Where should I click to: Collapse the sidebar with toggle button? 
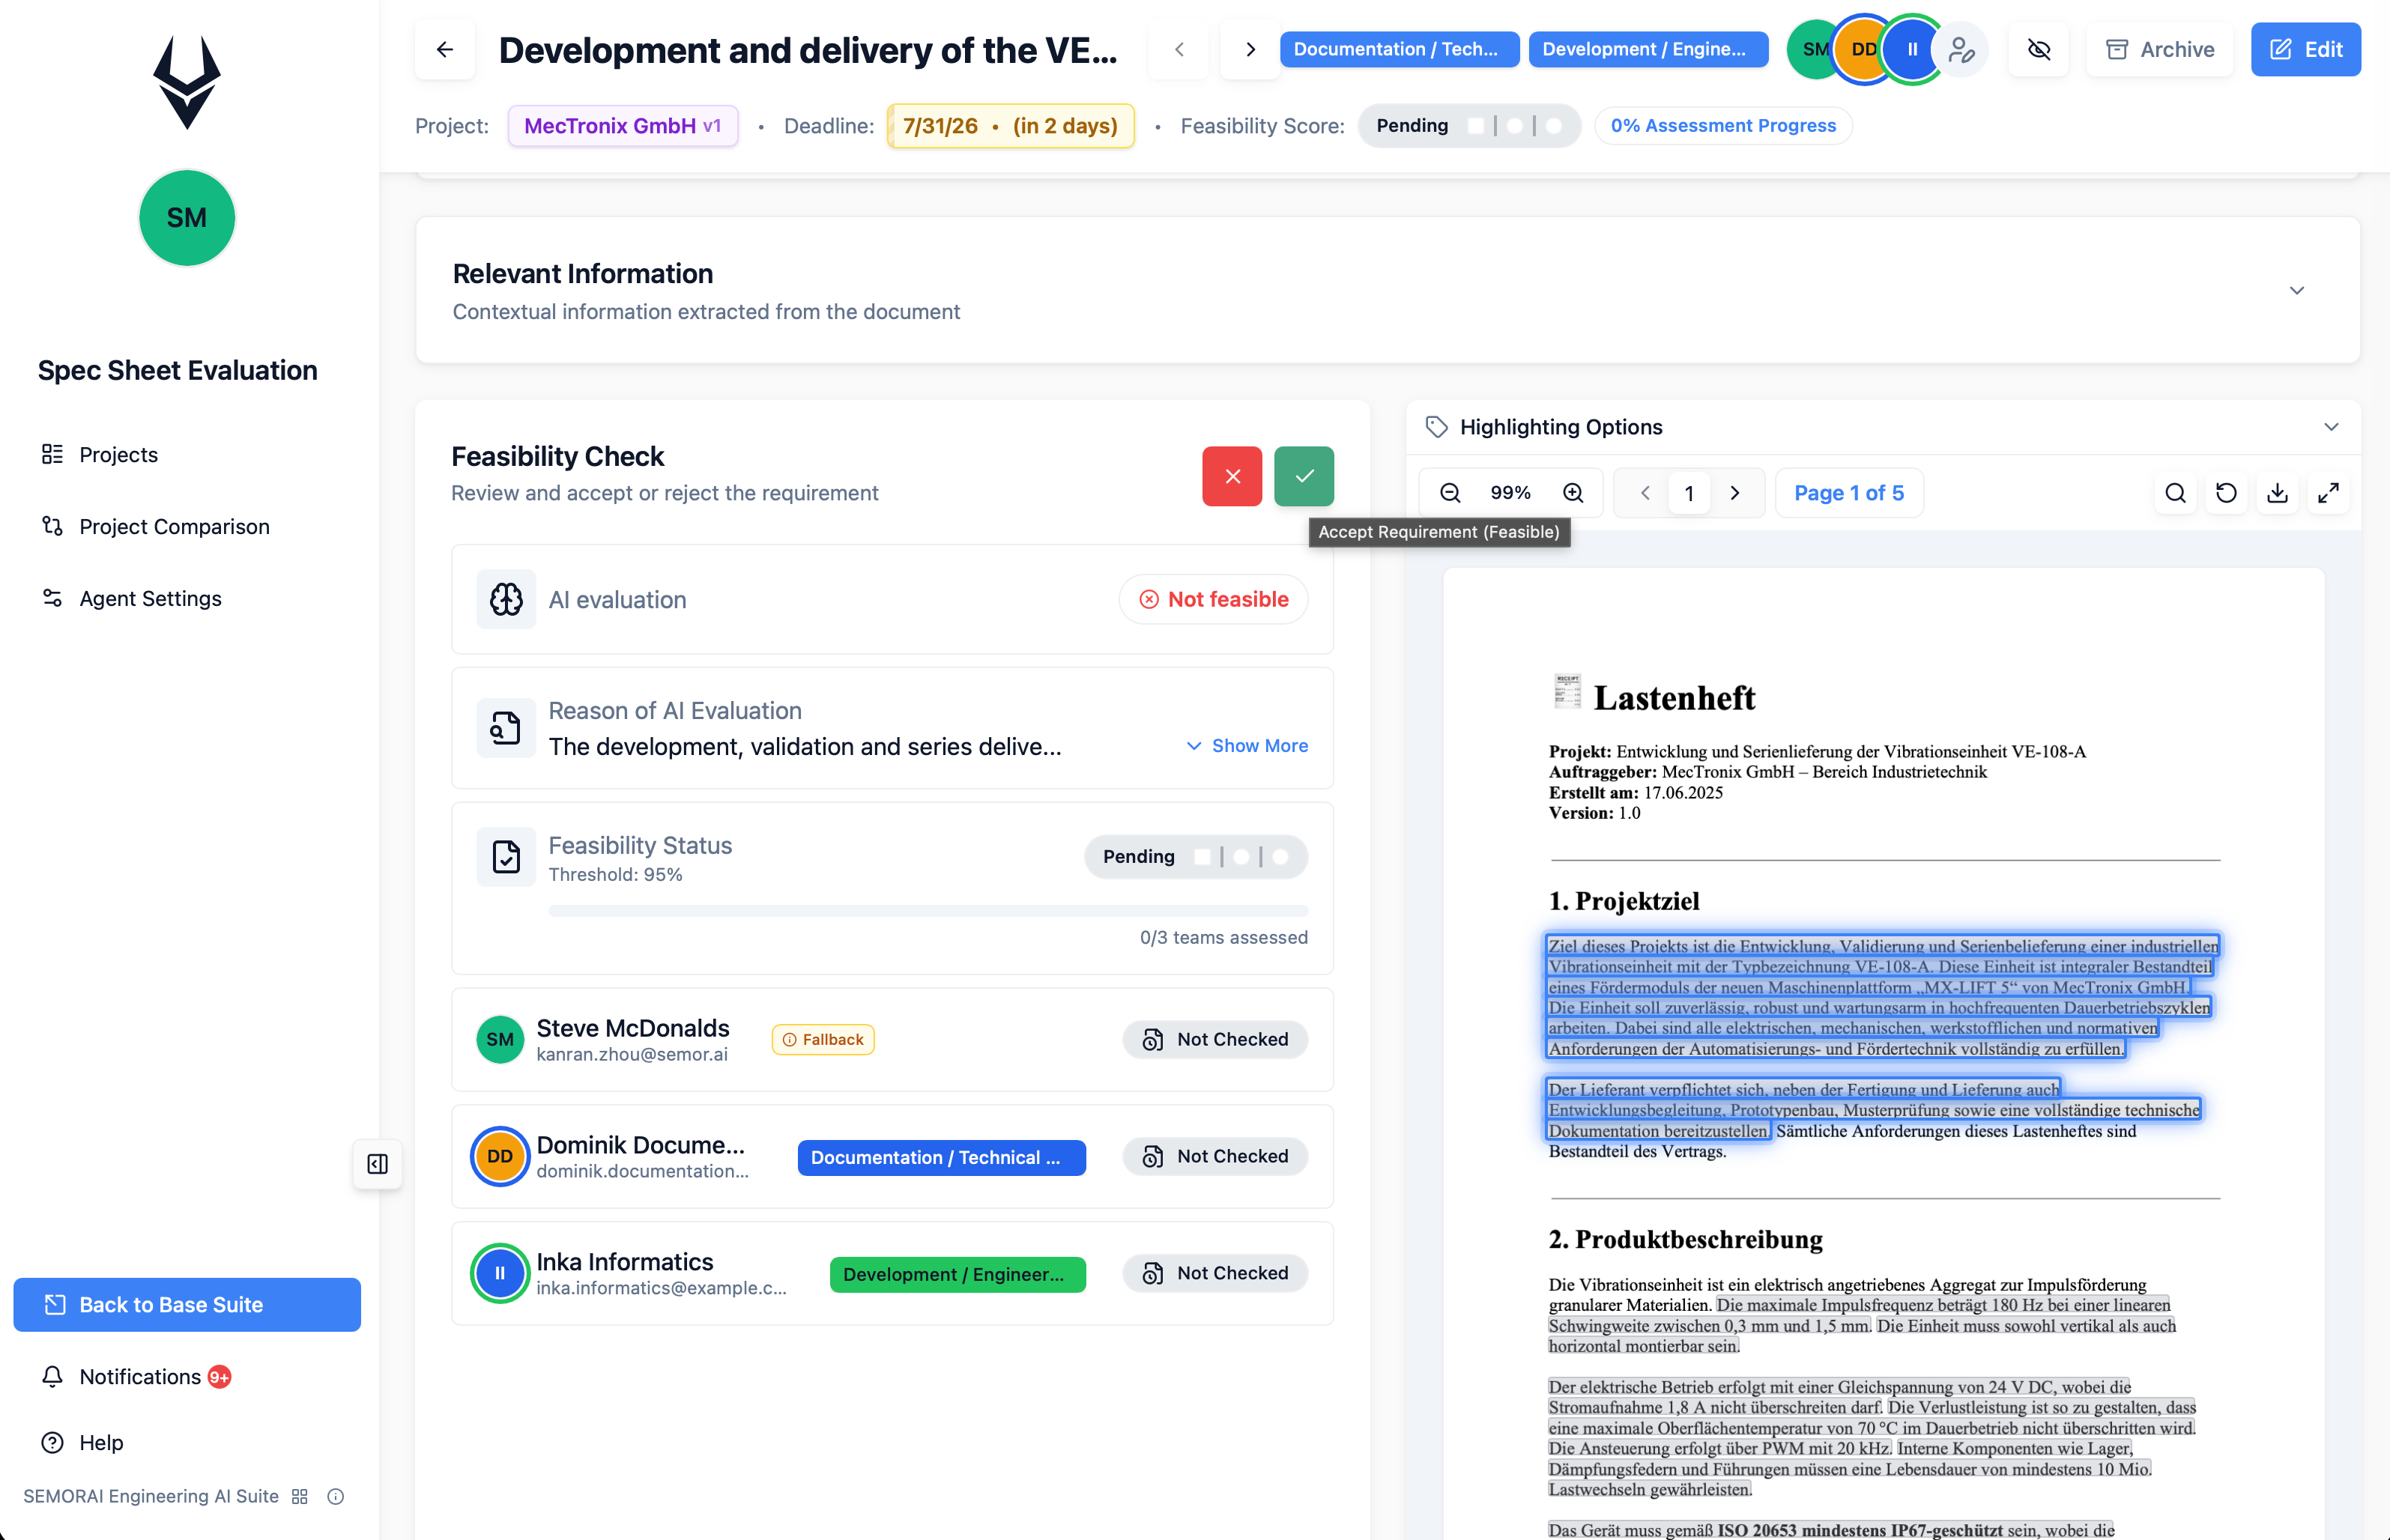point(377,1164)
